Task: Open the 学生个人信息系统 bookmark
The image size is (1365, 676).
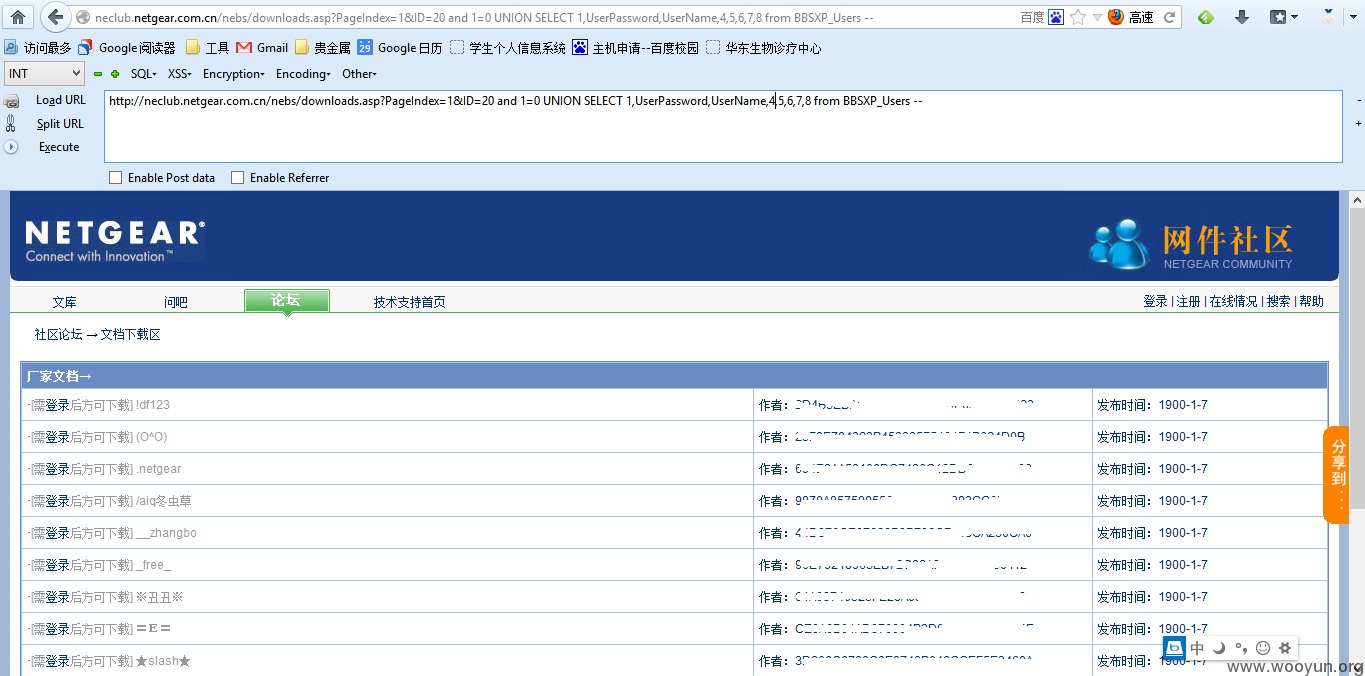Action: [x=507, y=47]
